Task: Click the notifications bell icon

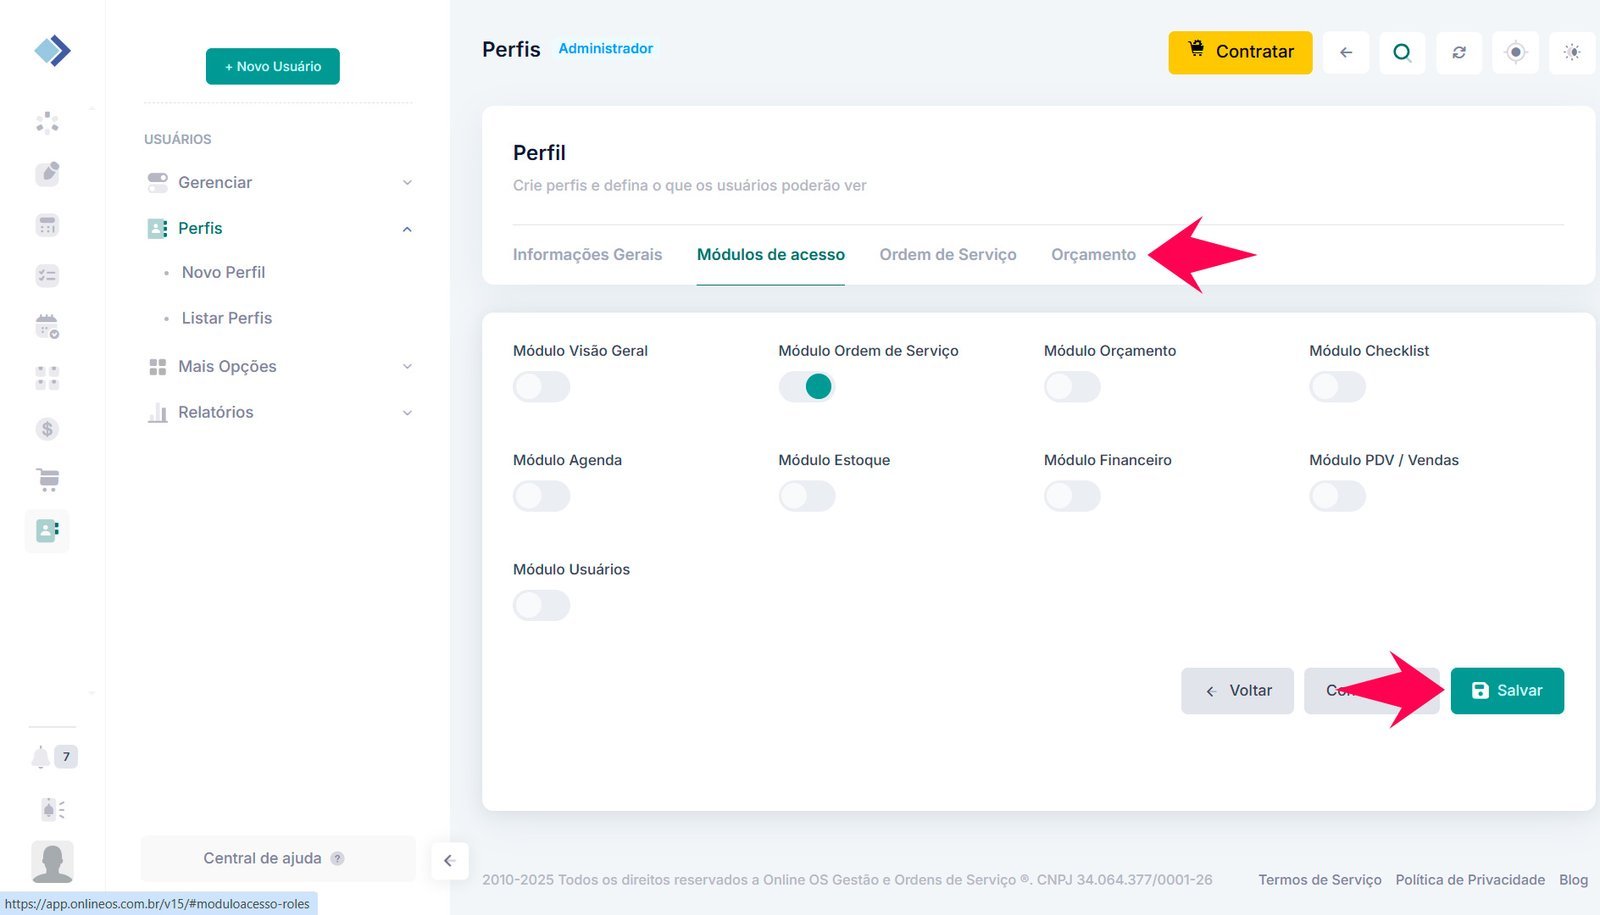Action: tap(40, 757)
